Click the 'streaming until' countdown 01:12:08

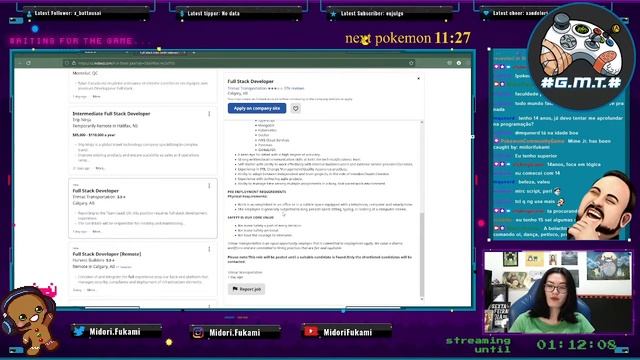[x=576, y=345]
